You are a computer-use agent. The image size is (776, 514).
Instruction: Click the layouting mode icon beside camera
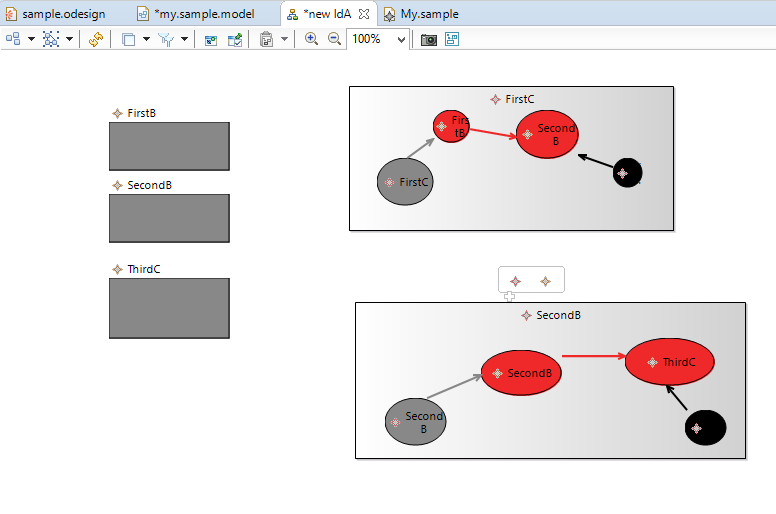452,39
